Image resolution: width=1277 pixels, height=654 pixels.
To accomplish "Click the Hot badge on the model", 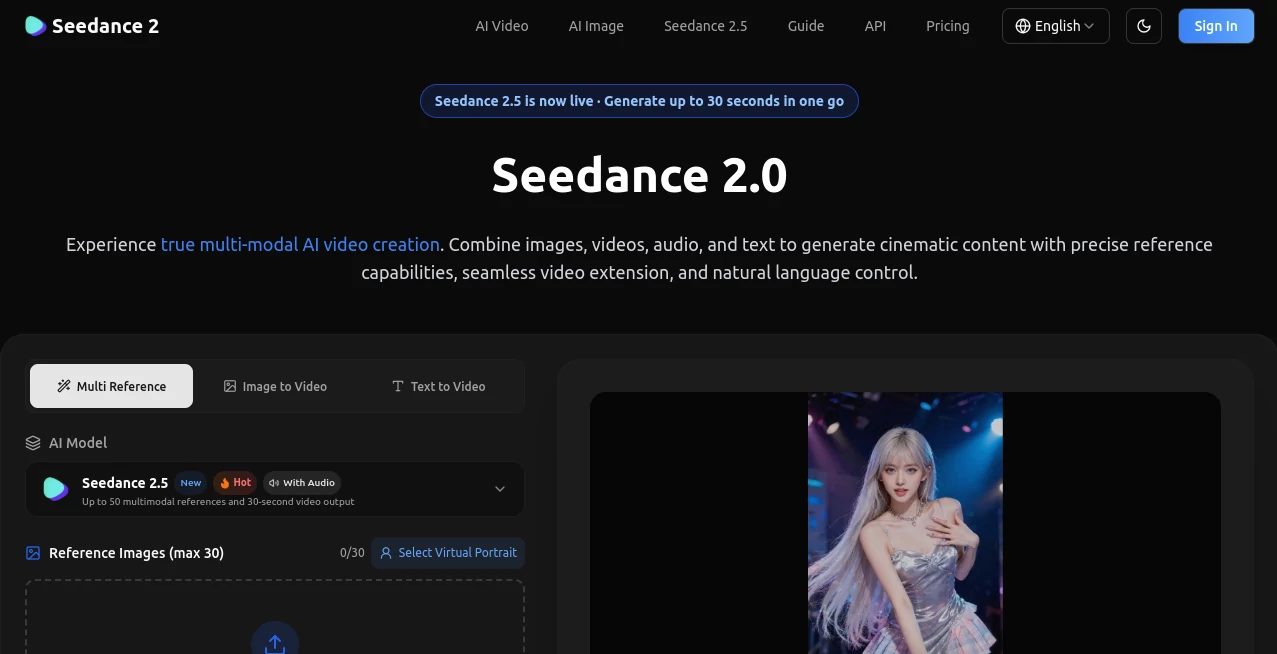I will tap(235, 482).
